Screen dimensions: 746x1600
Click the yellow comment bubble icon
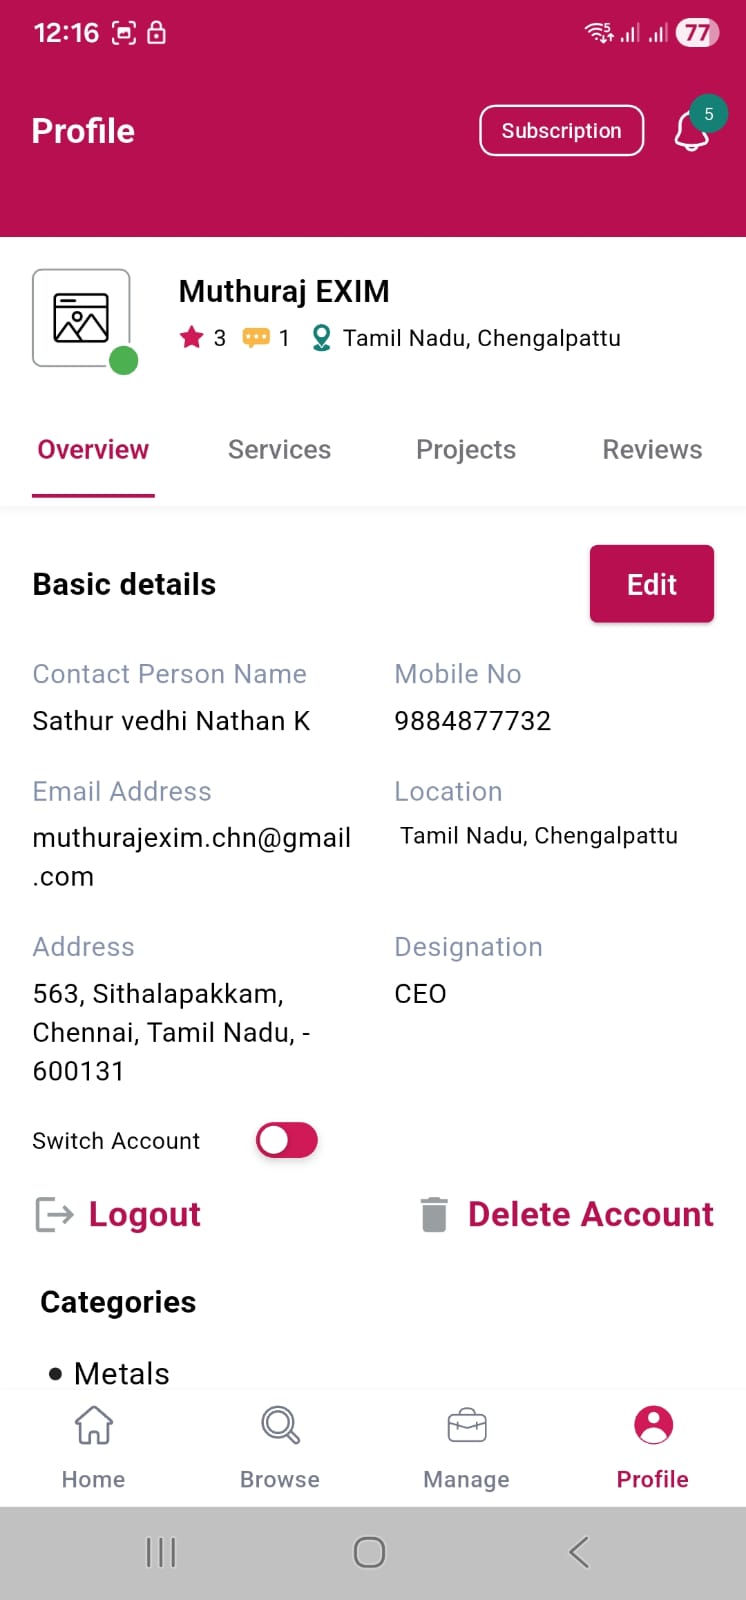[256, 338]
